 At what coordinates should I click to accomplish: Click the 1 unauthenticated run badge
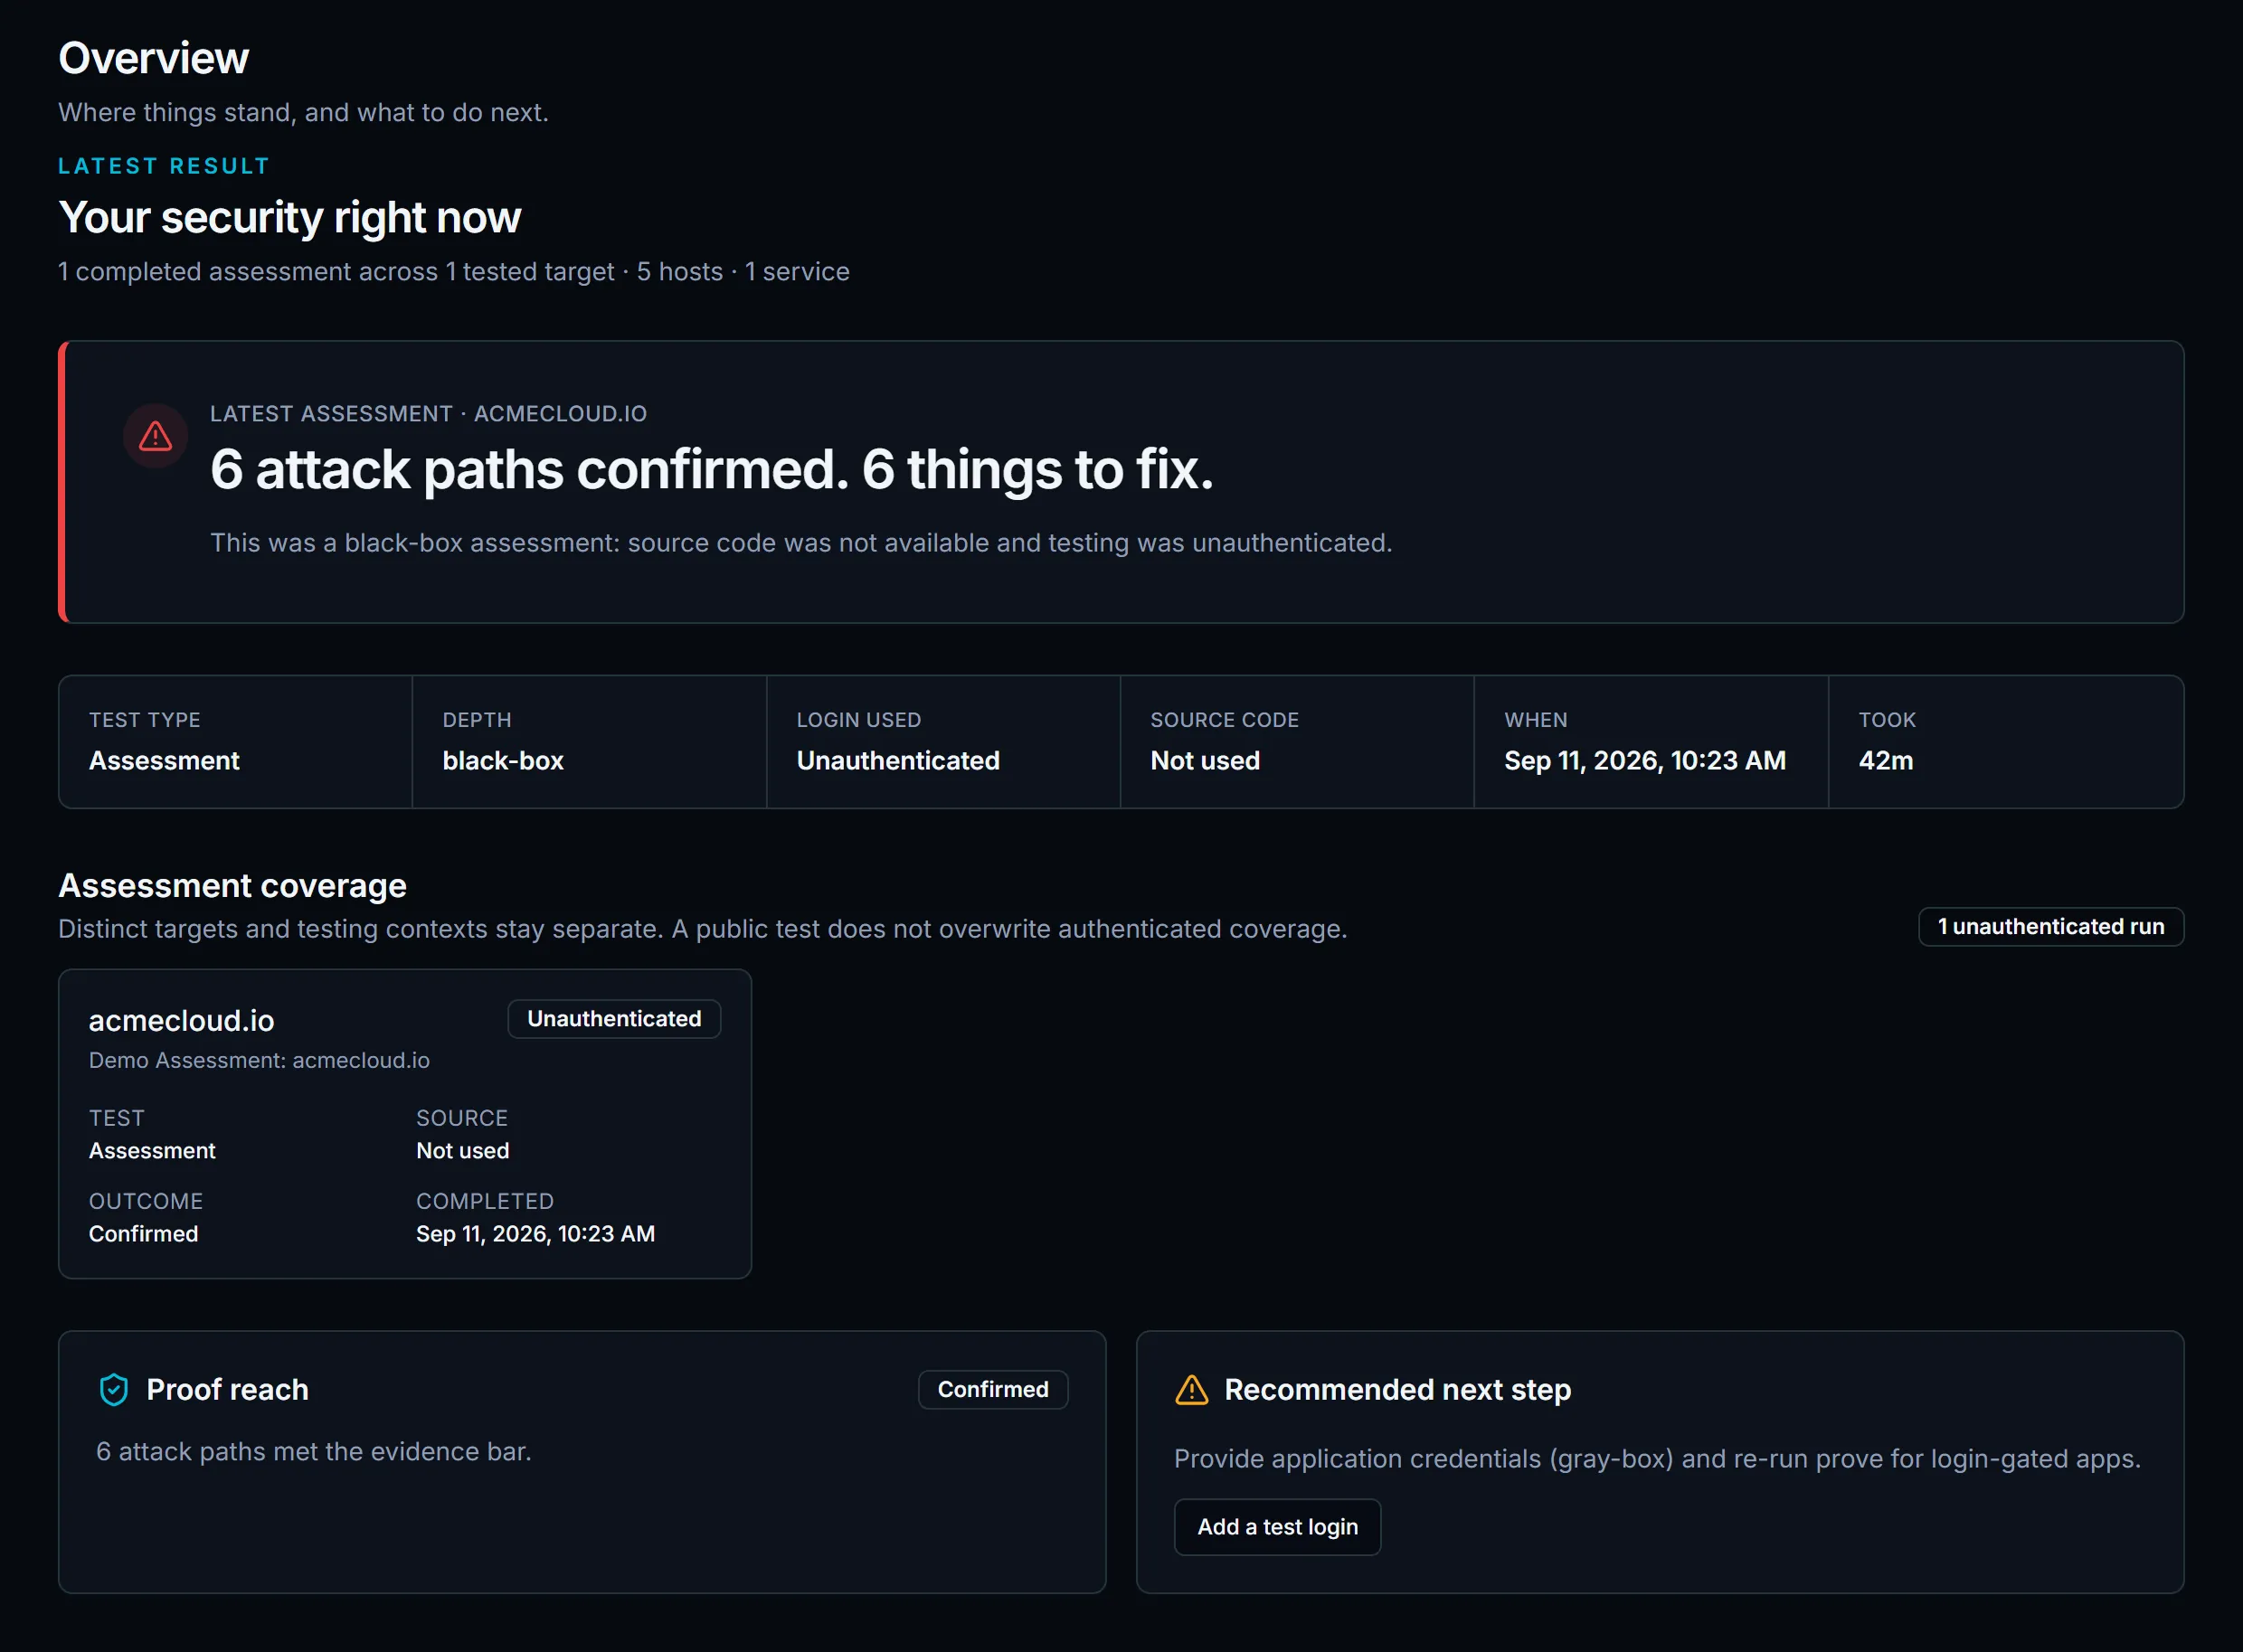[x=2050, y=926]
